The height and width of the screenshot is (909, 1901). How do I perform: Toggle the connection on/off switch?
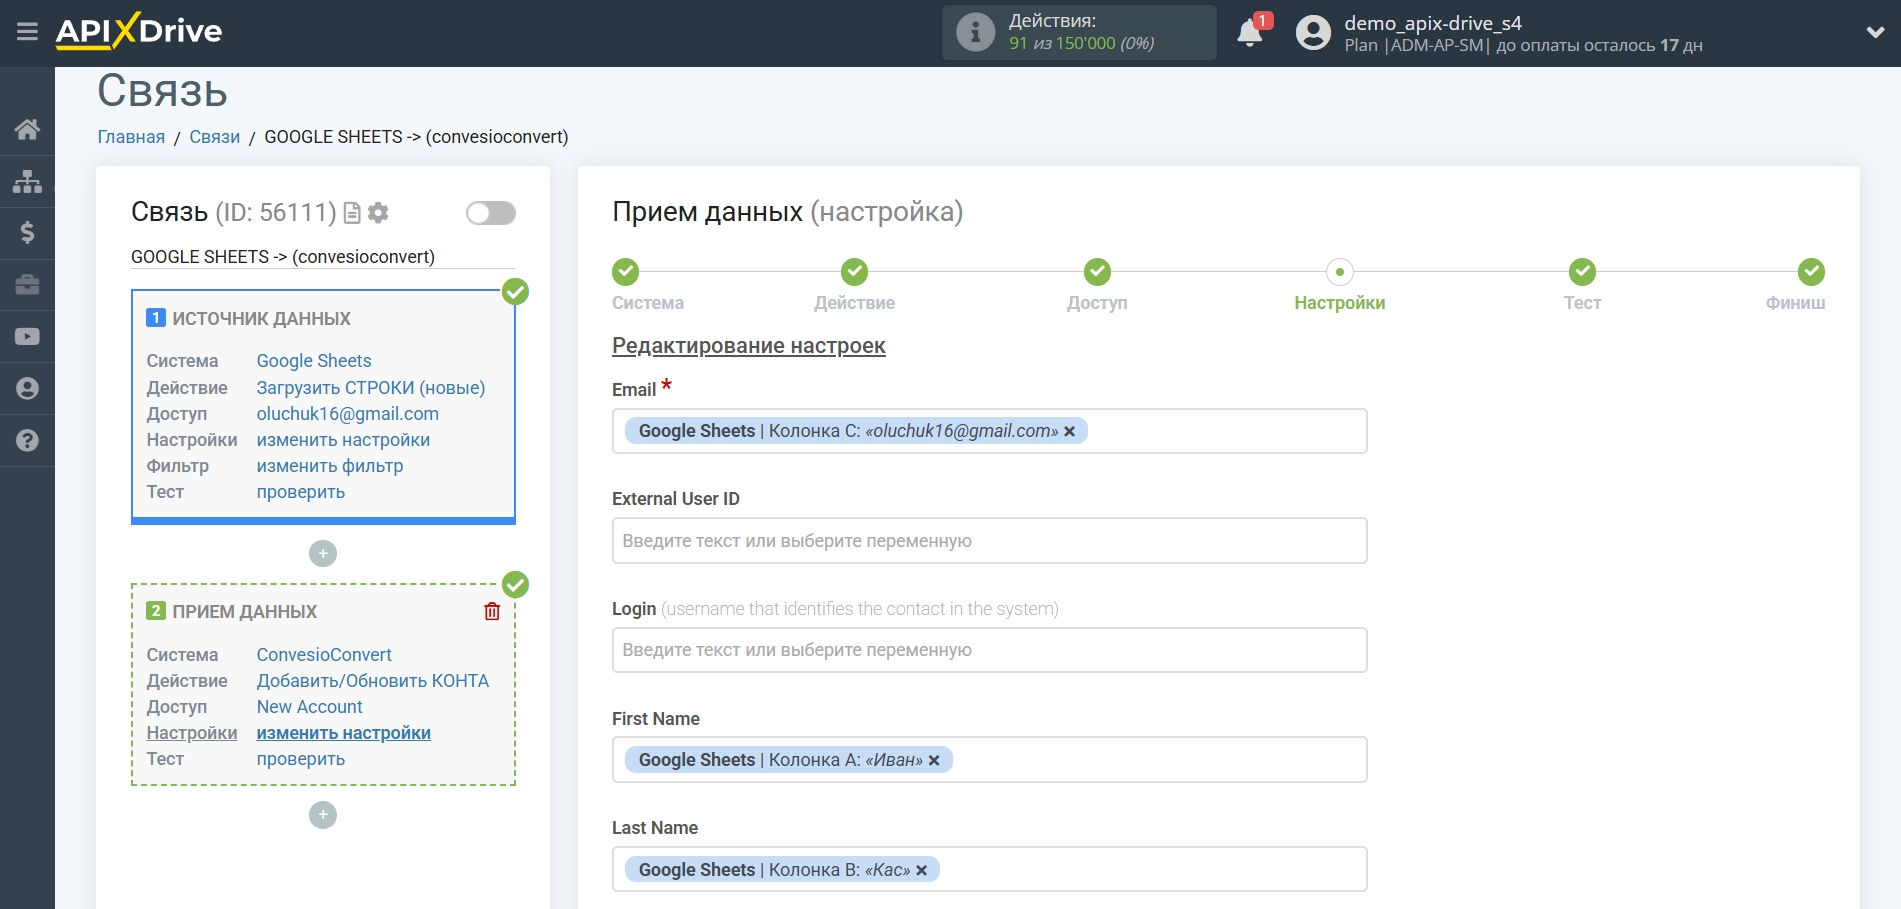click(x=490, y=213)
